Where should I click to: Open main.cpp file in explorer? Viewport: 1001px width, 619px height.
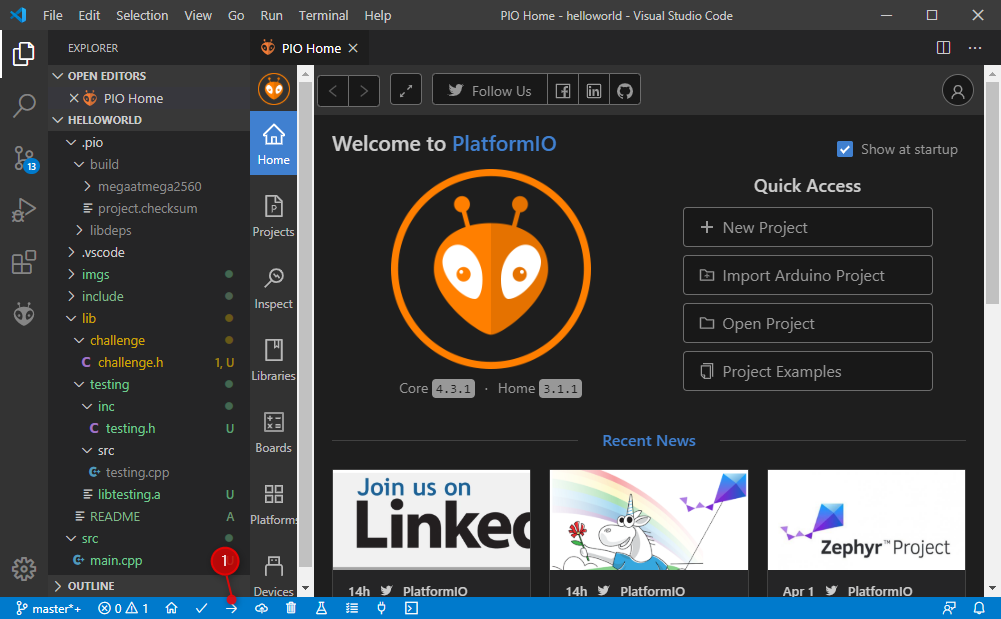[149, 560]
